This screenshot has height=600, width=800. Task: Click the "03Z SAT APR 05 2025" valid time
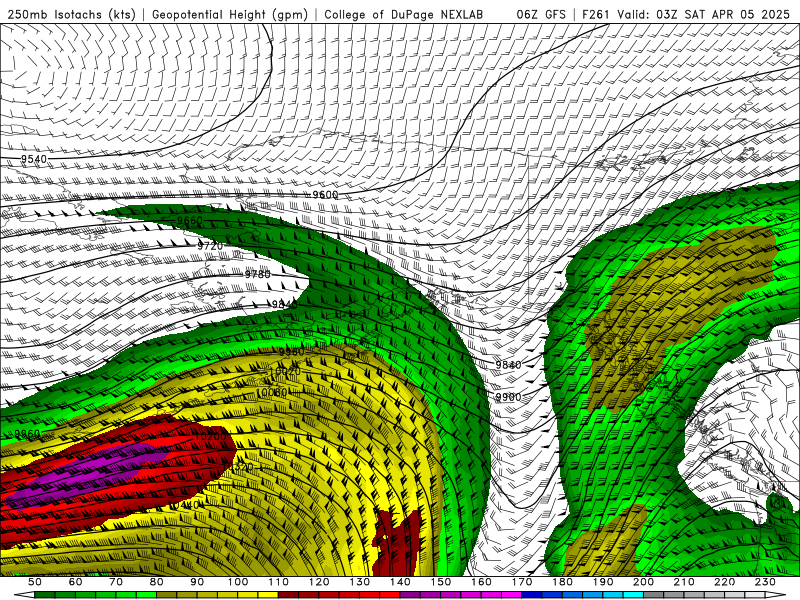click(x=723, y=15)
